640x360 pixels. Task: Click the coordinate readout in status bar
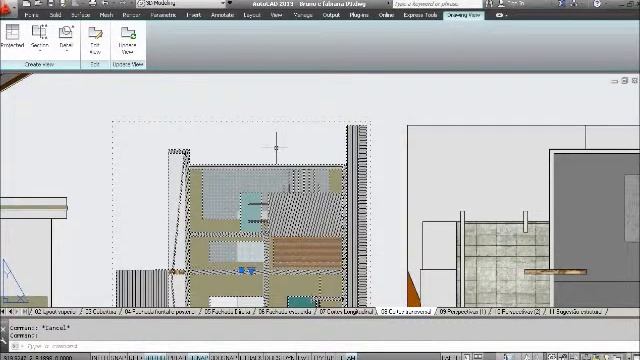pyautogui.click(x=38, y=357)
